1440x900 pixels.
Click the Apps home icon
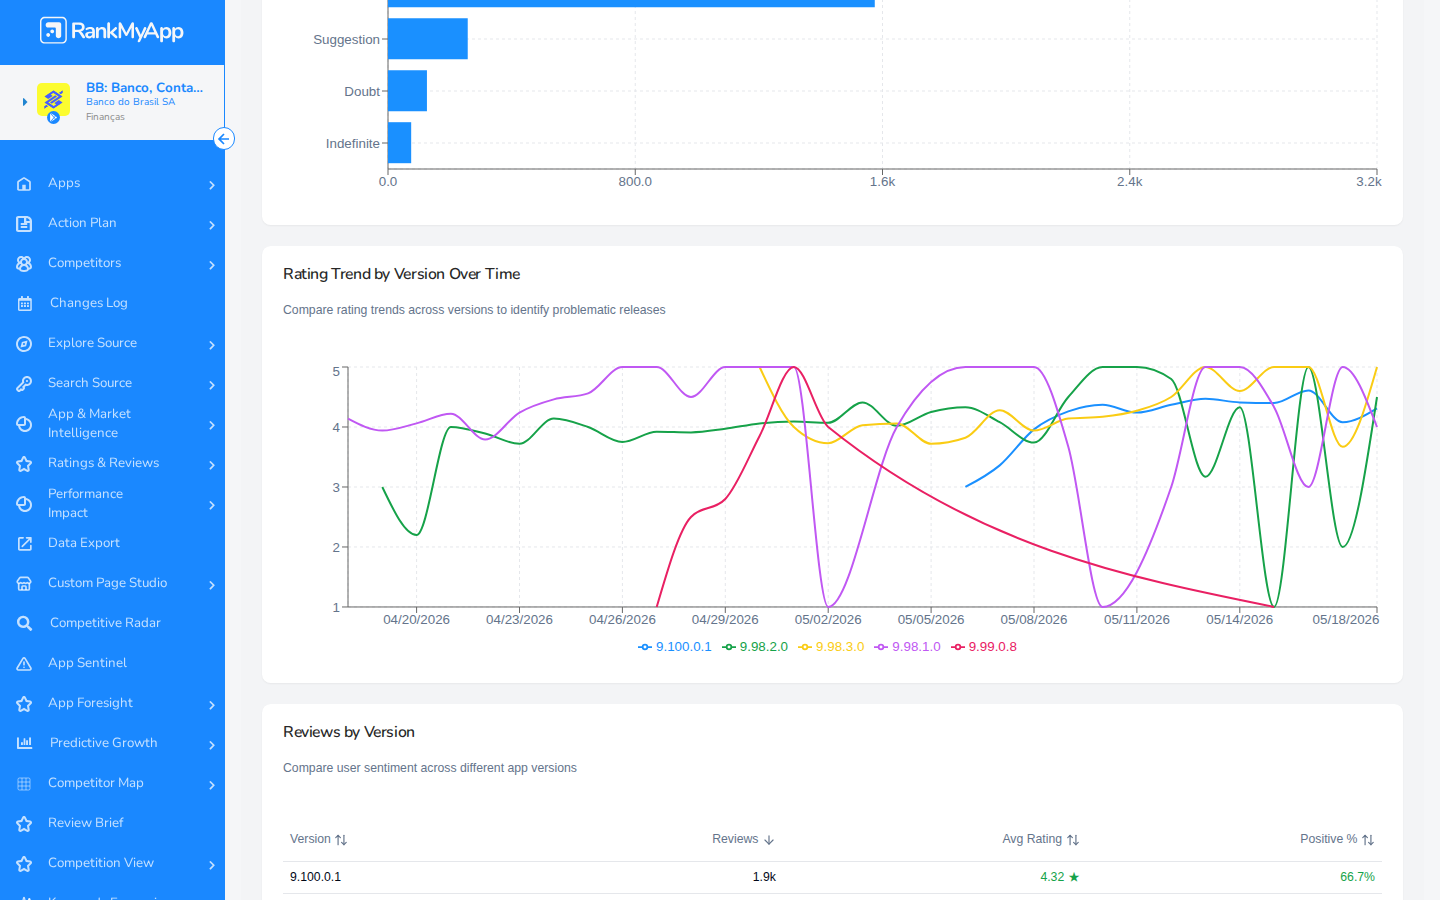tap(25, 184)
